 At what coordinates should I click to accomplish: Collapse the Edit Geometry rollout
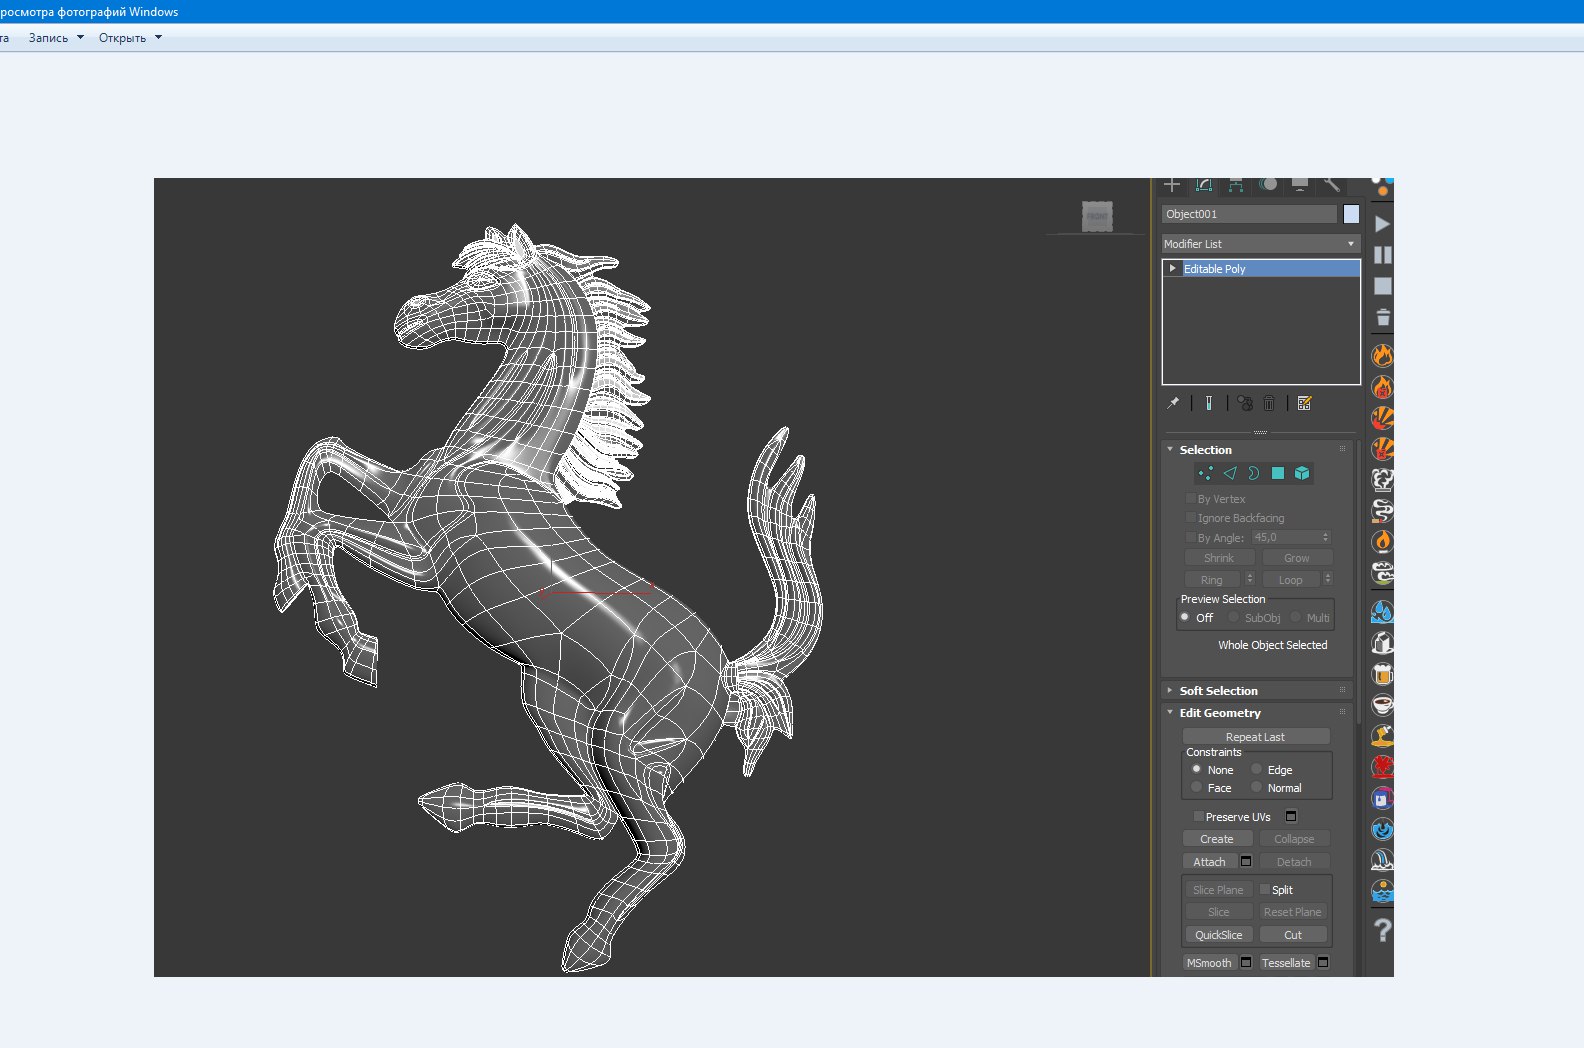[1170, 712]
